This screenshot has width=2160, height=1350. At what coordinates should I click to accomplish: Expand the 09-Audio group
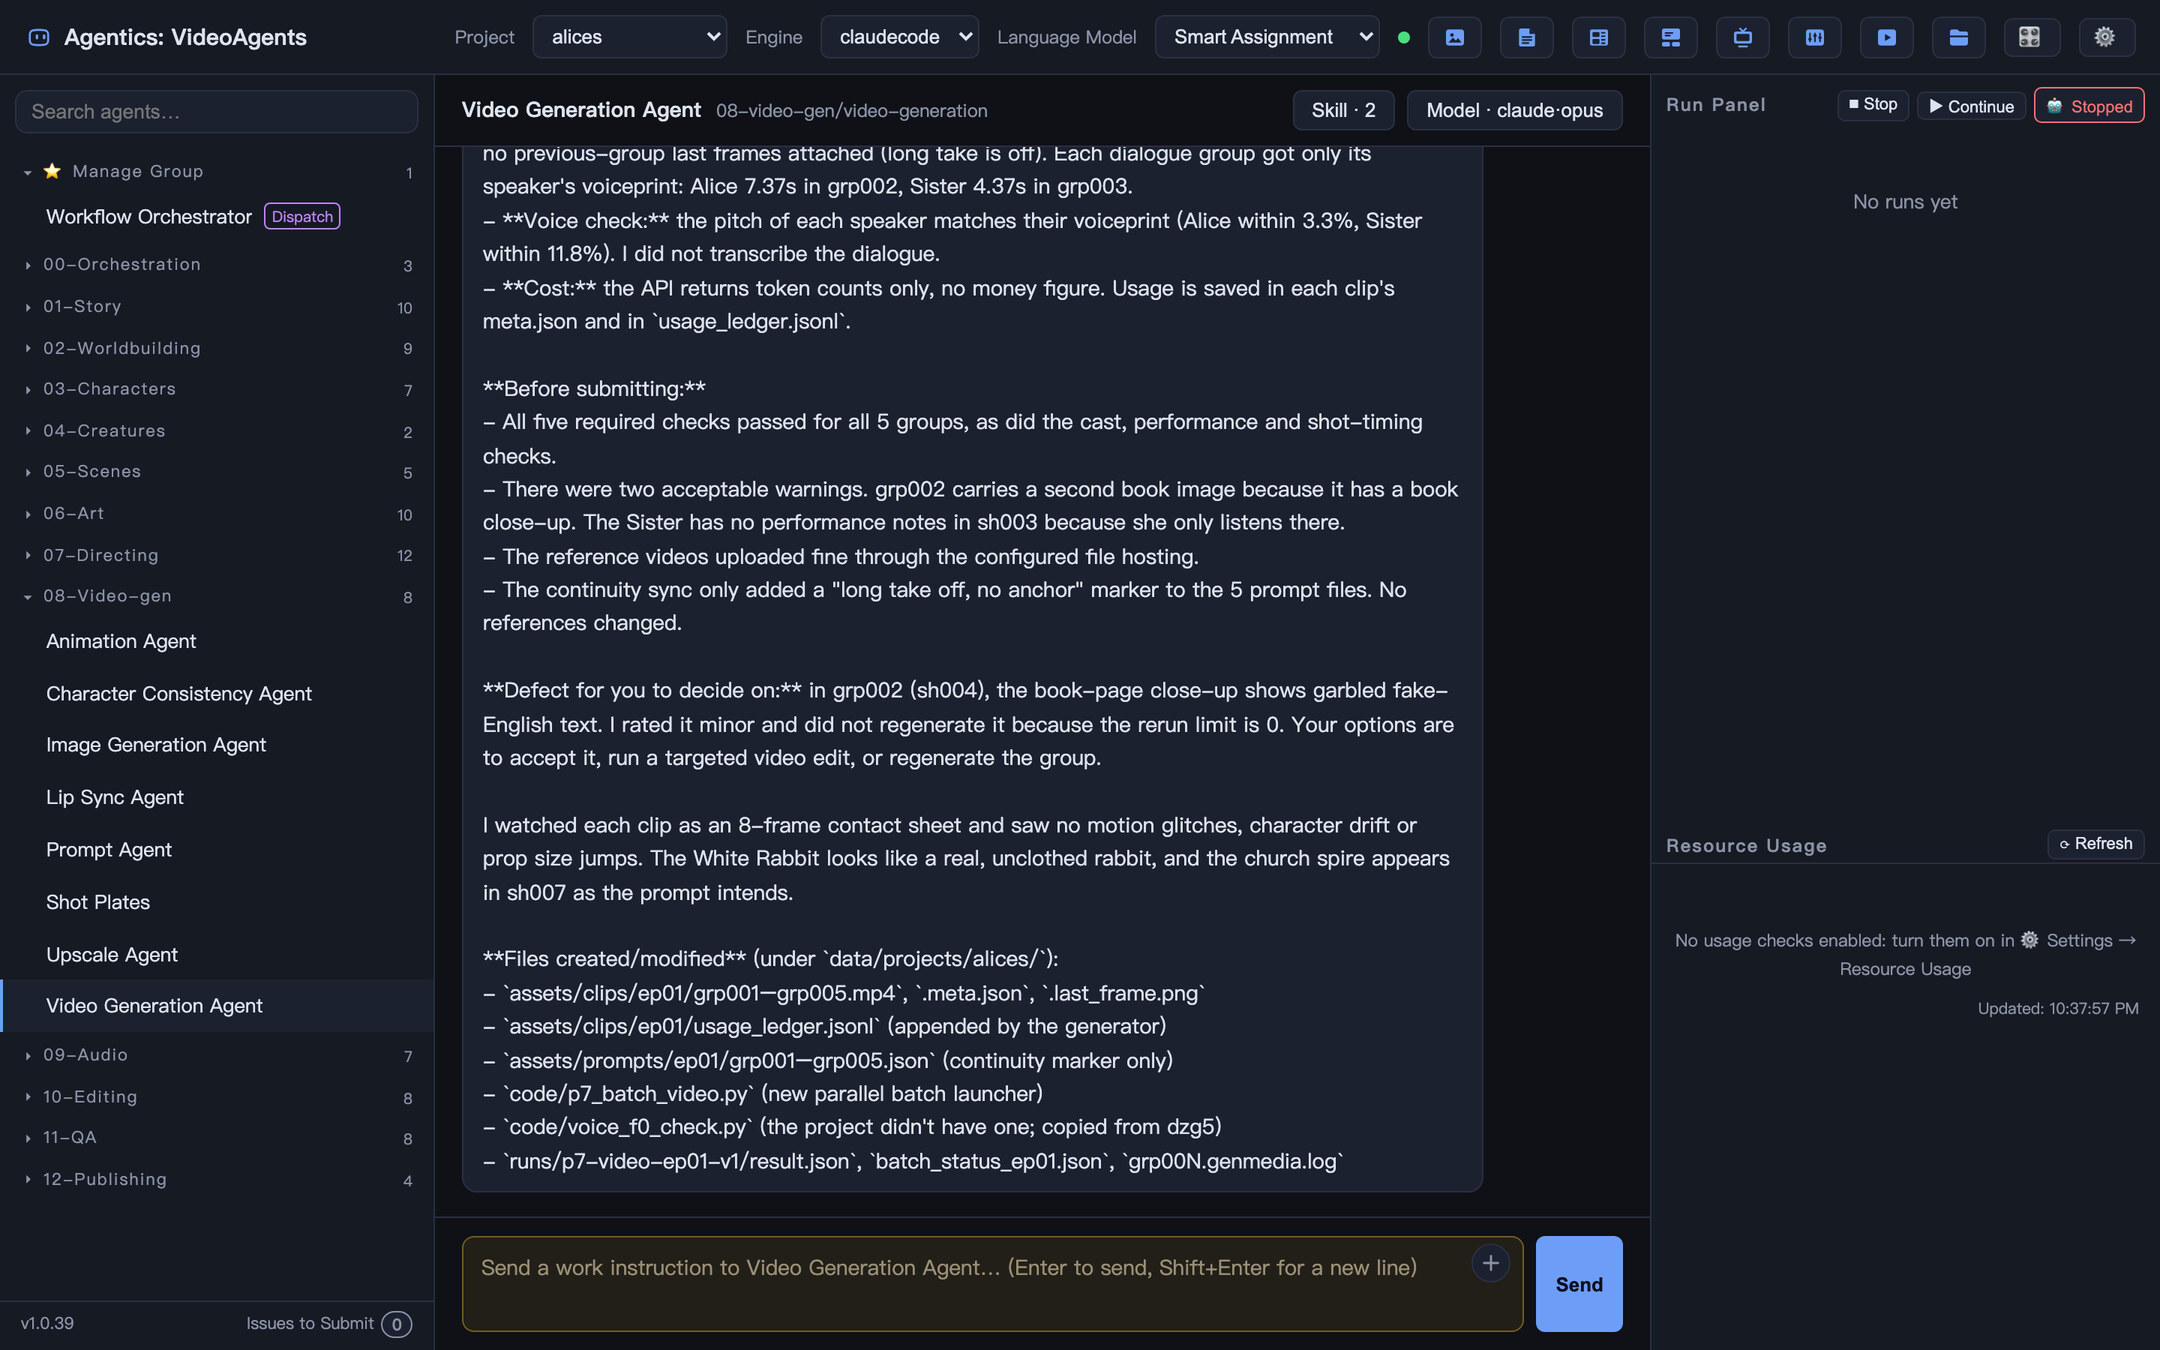click(x=217, y=1055)
